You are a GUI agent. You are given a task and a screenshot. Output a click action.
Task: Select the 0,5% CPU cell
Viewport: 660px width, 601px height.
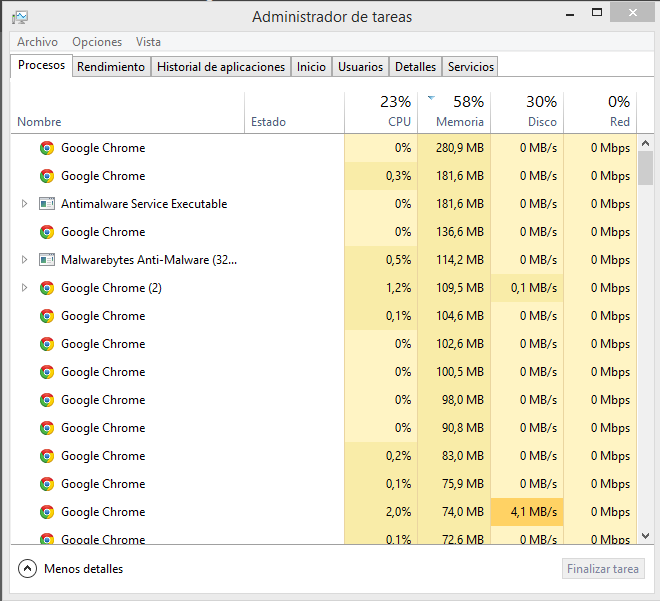click(381, 260)
